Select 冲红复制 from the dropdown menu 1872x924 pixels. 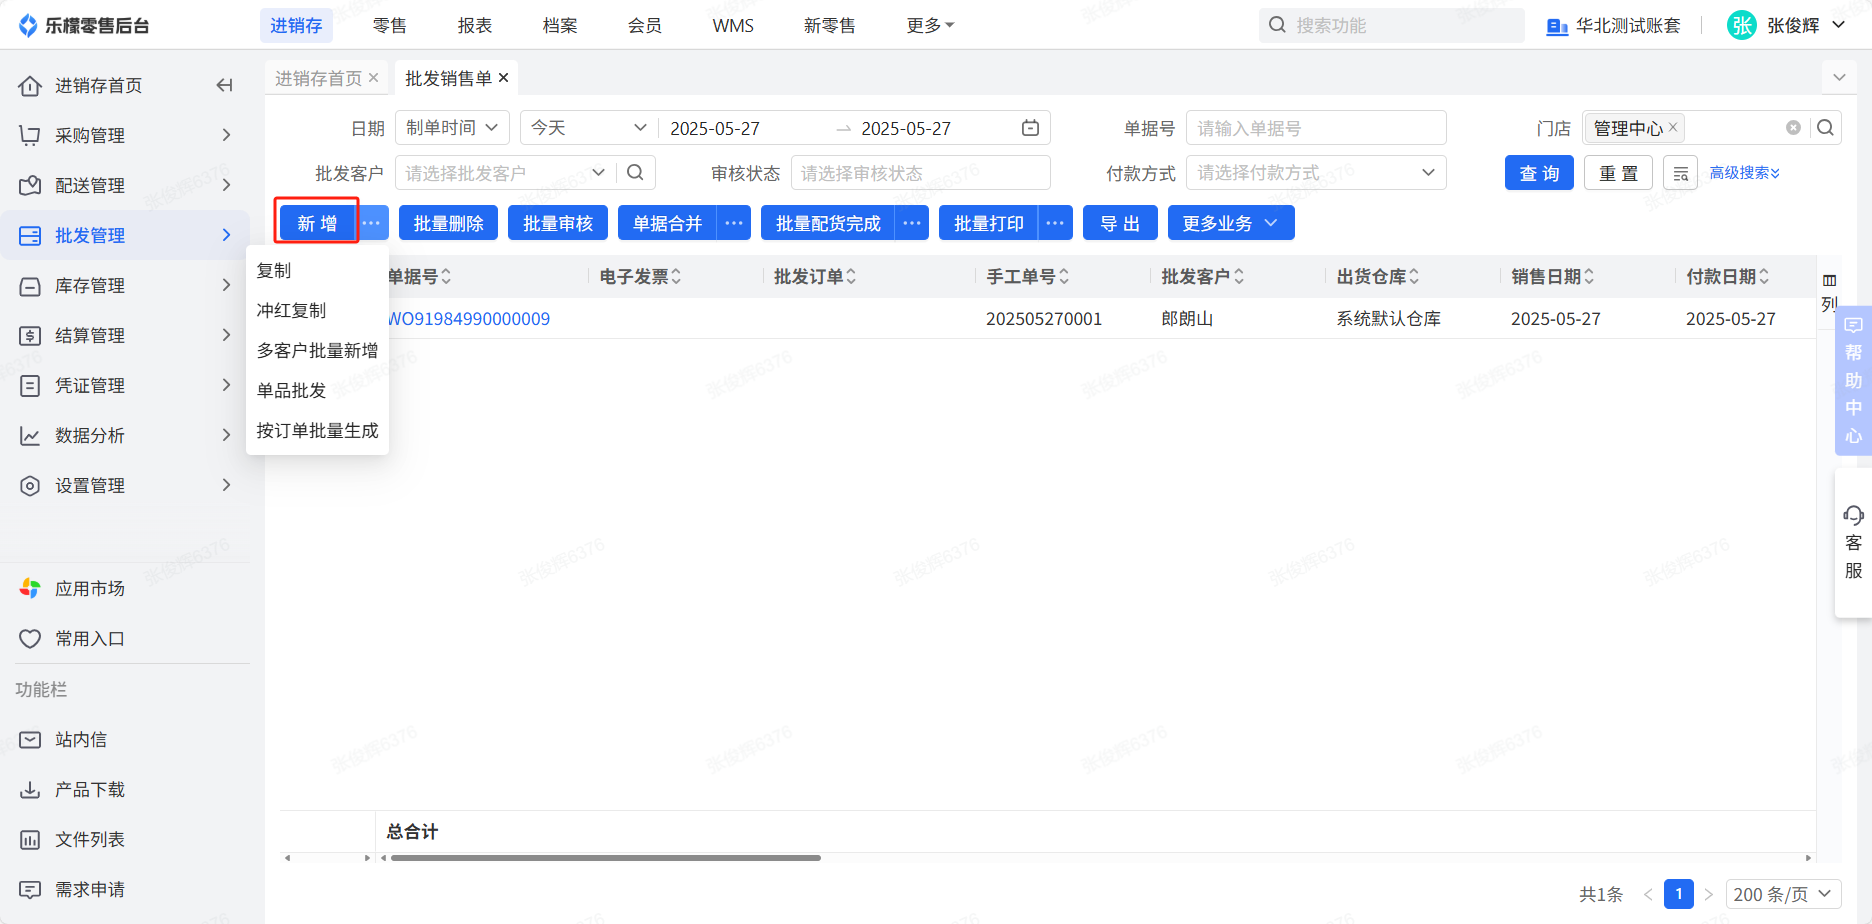tap(317, 310)
